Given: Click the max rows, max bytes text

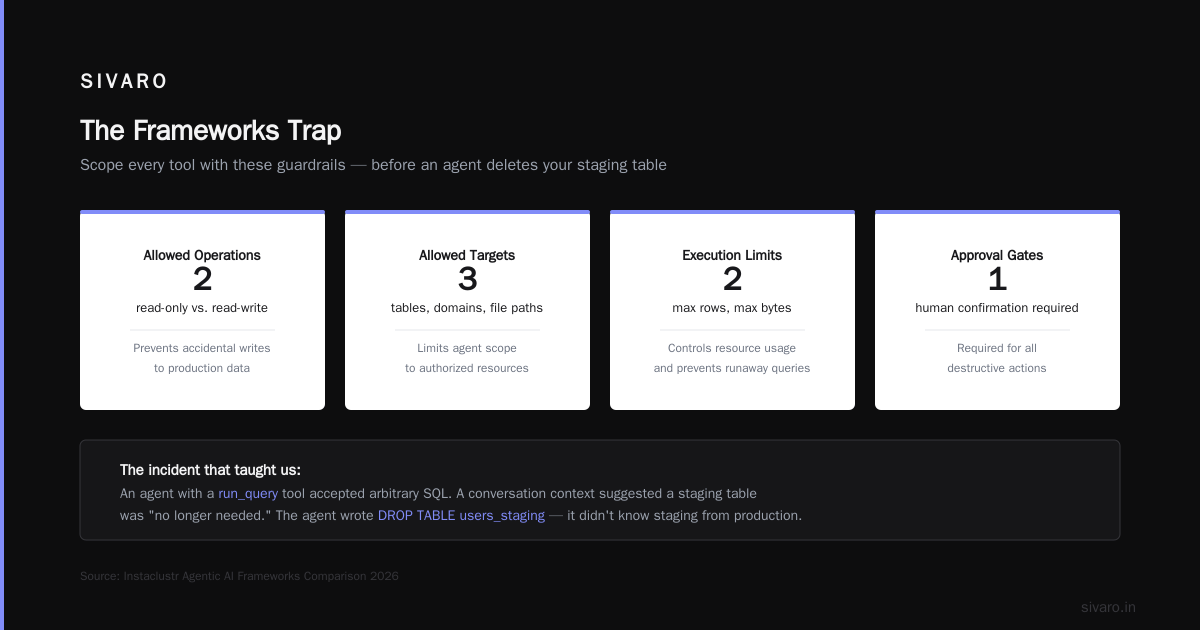Looking at the screenshot, I should tap(732, 308).
